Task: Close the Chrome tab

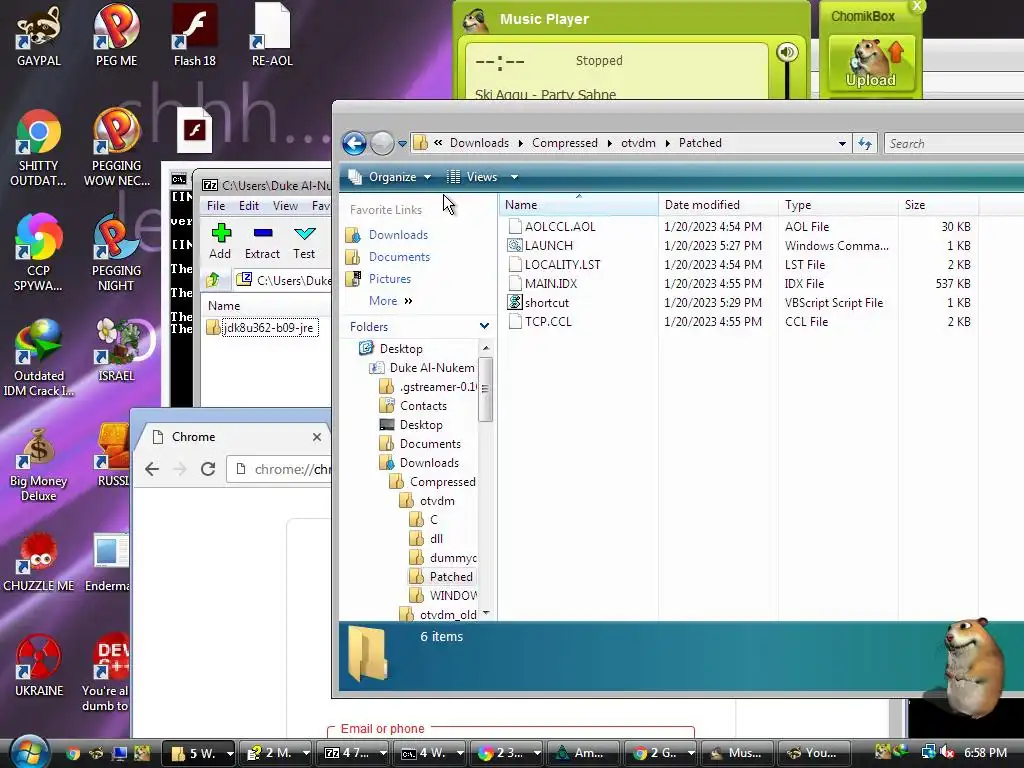Action: coord(317,437)
